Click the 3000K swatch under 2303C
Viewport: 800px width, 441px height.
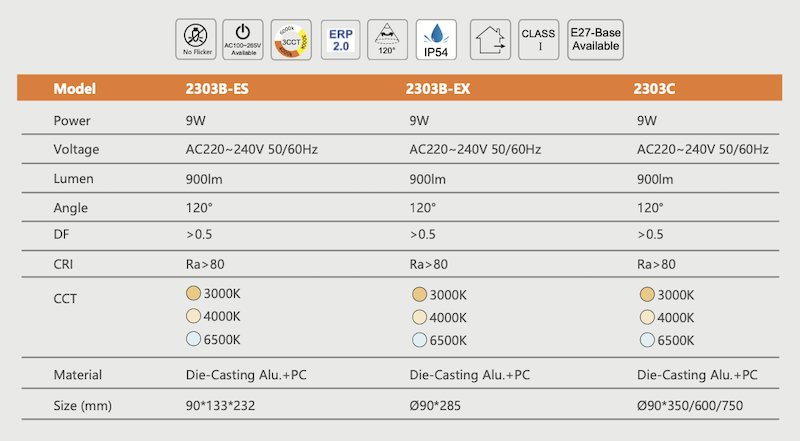tap(646, 295)
